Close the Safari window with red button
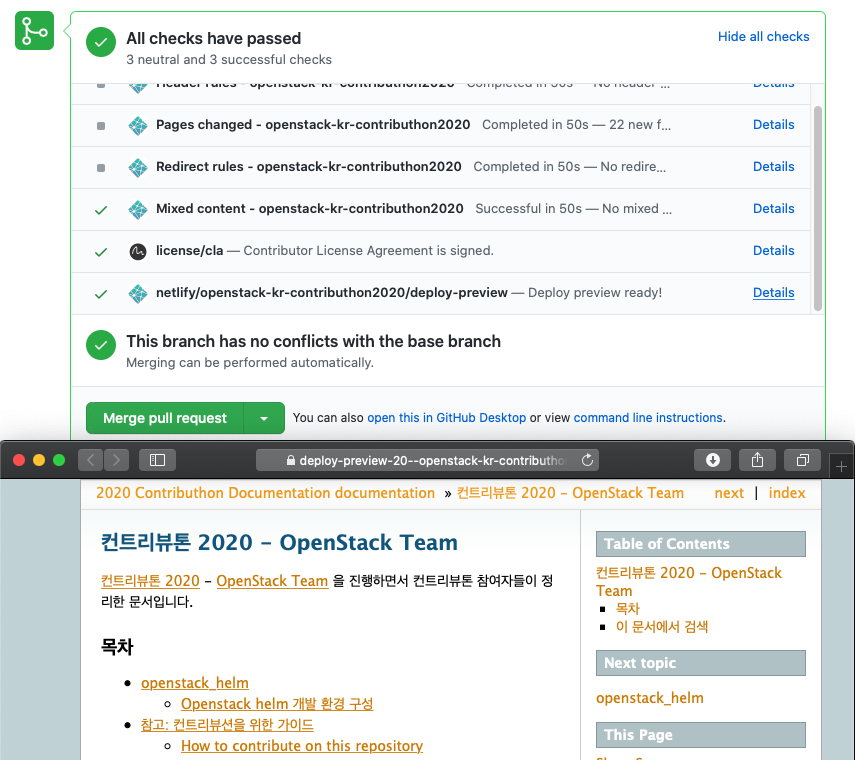Image resolution: width=855 pixels, height=760 pixels. click(x=19, y=460)
